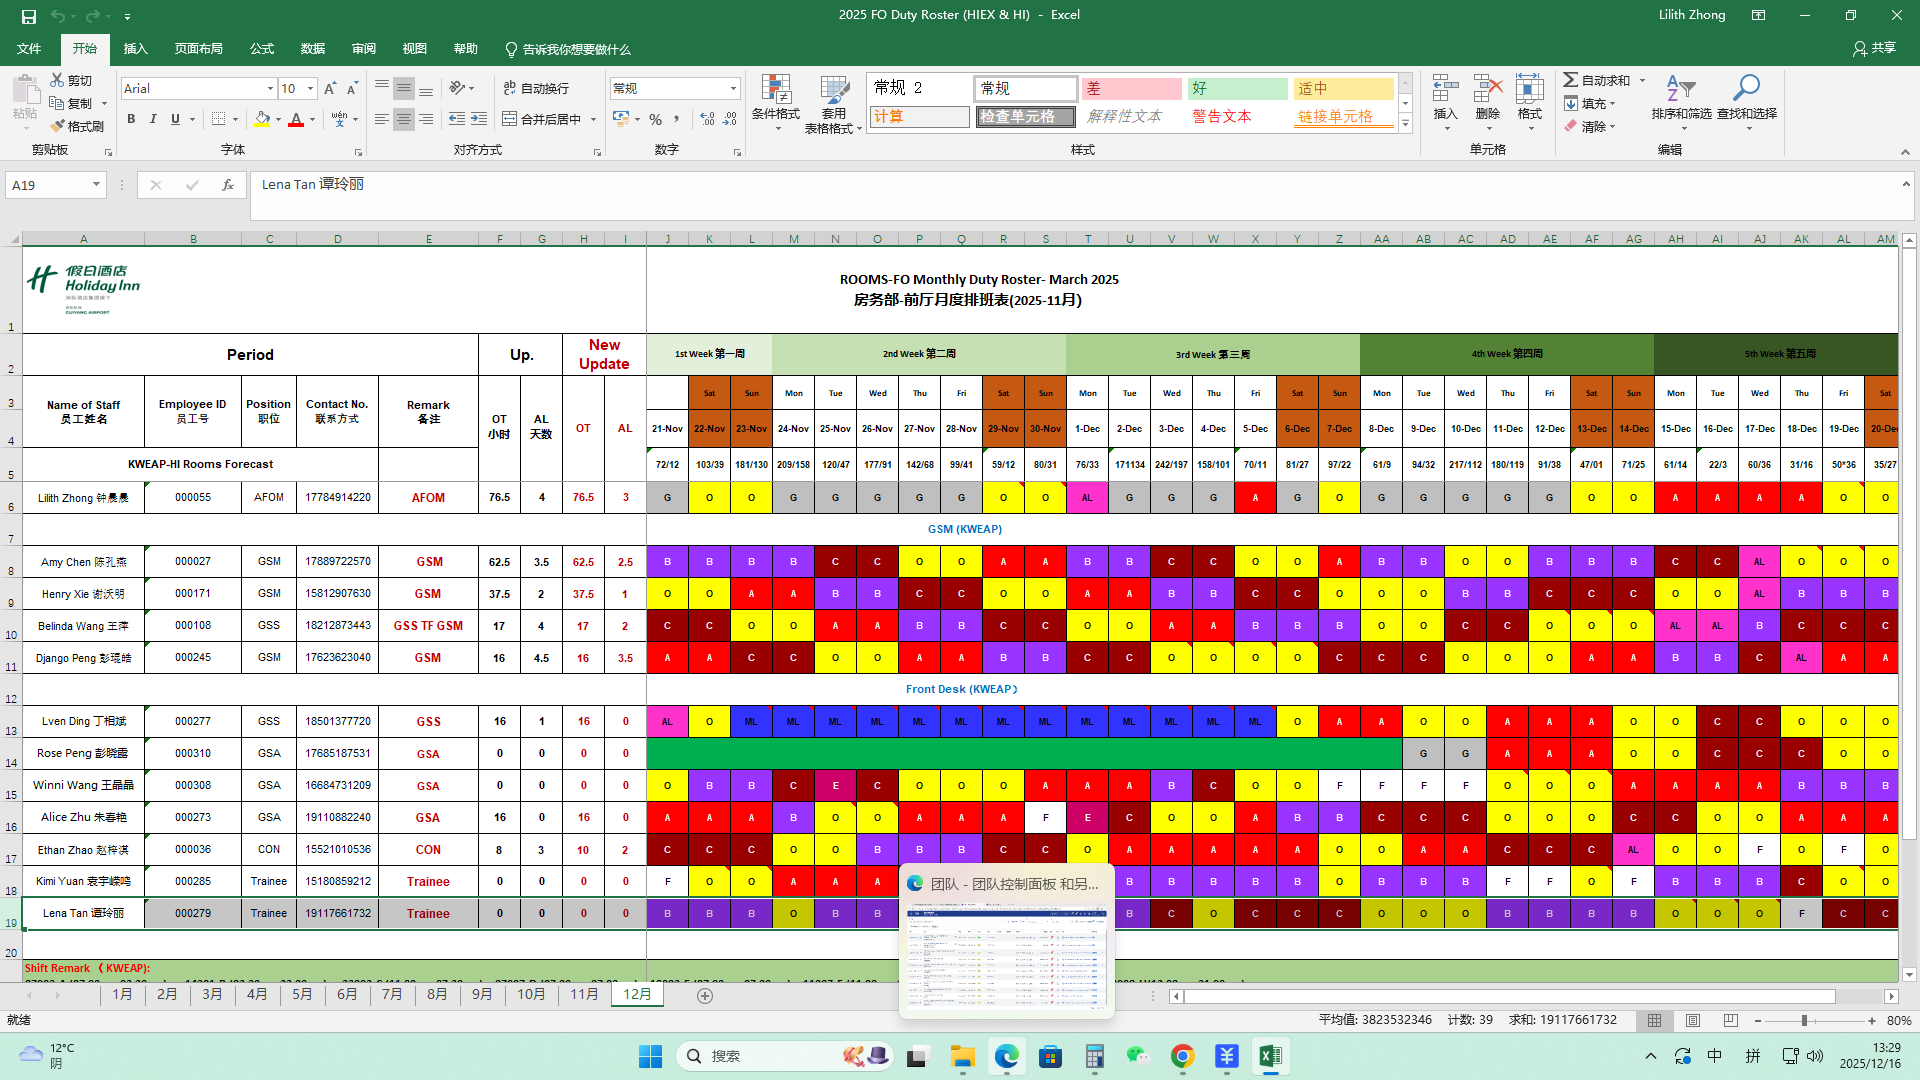1920x1080 pixels.
Task: Click the zoom slider in status bar
Action: pyautogui.click(x=1804, y=1020)
